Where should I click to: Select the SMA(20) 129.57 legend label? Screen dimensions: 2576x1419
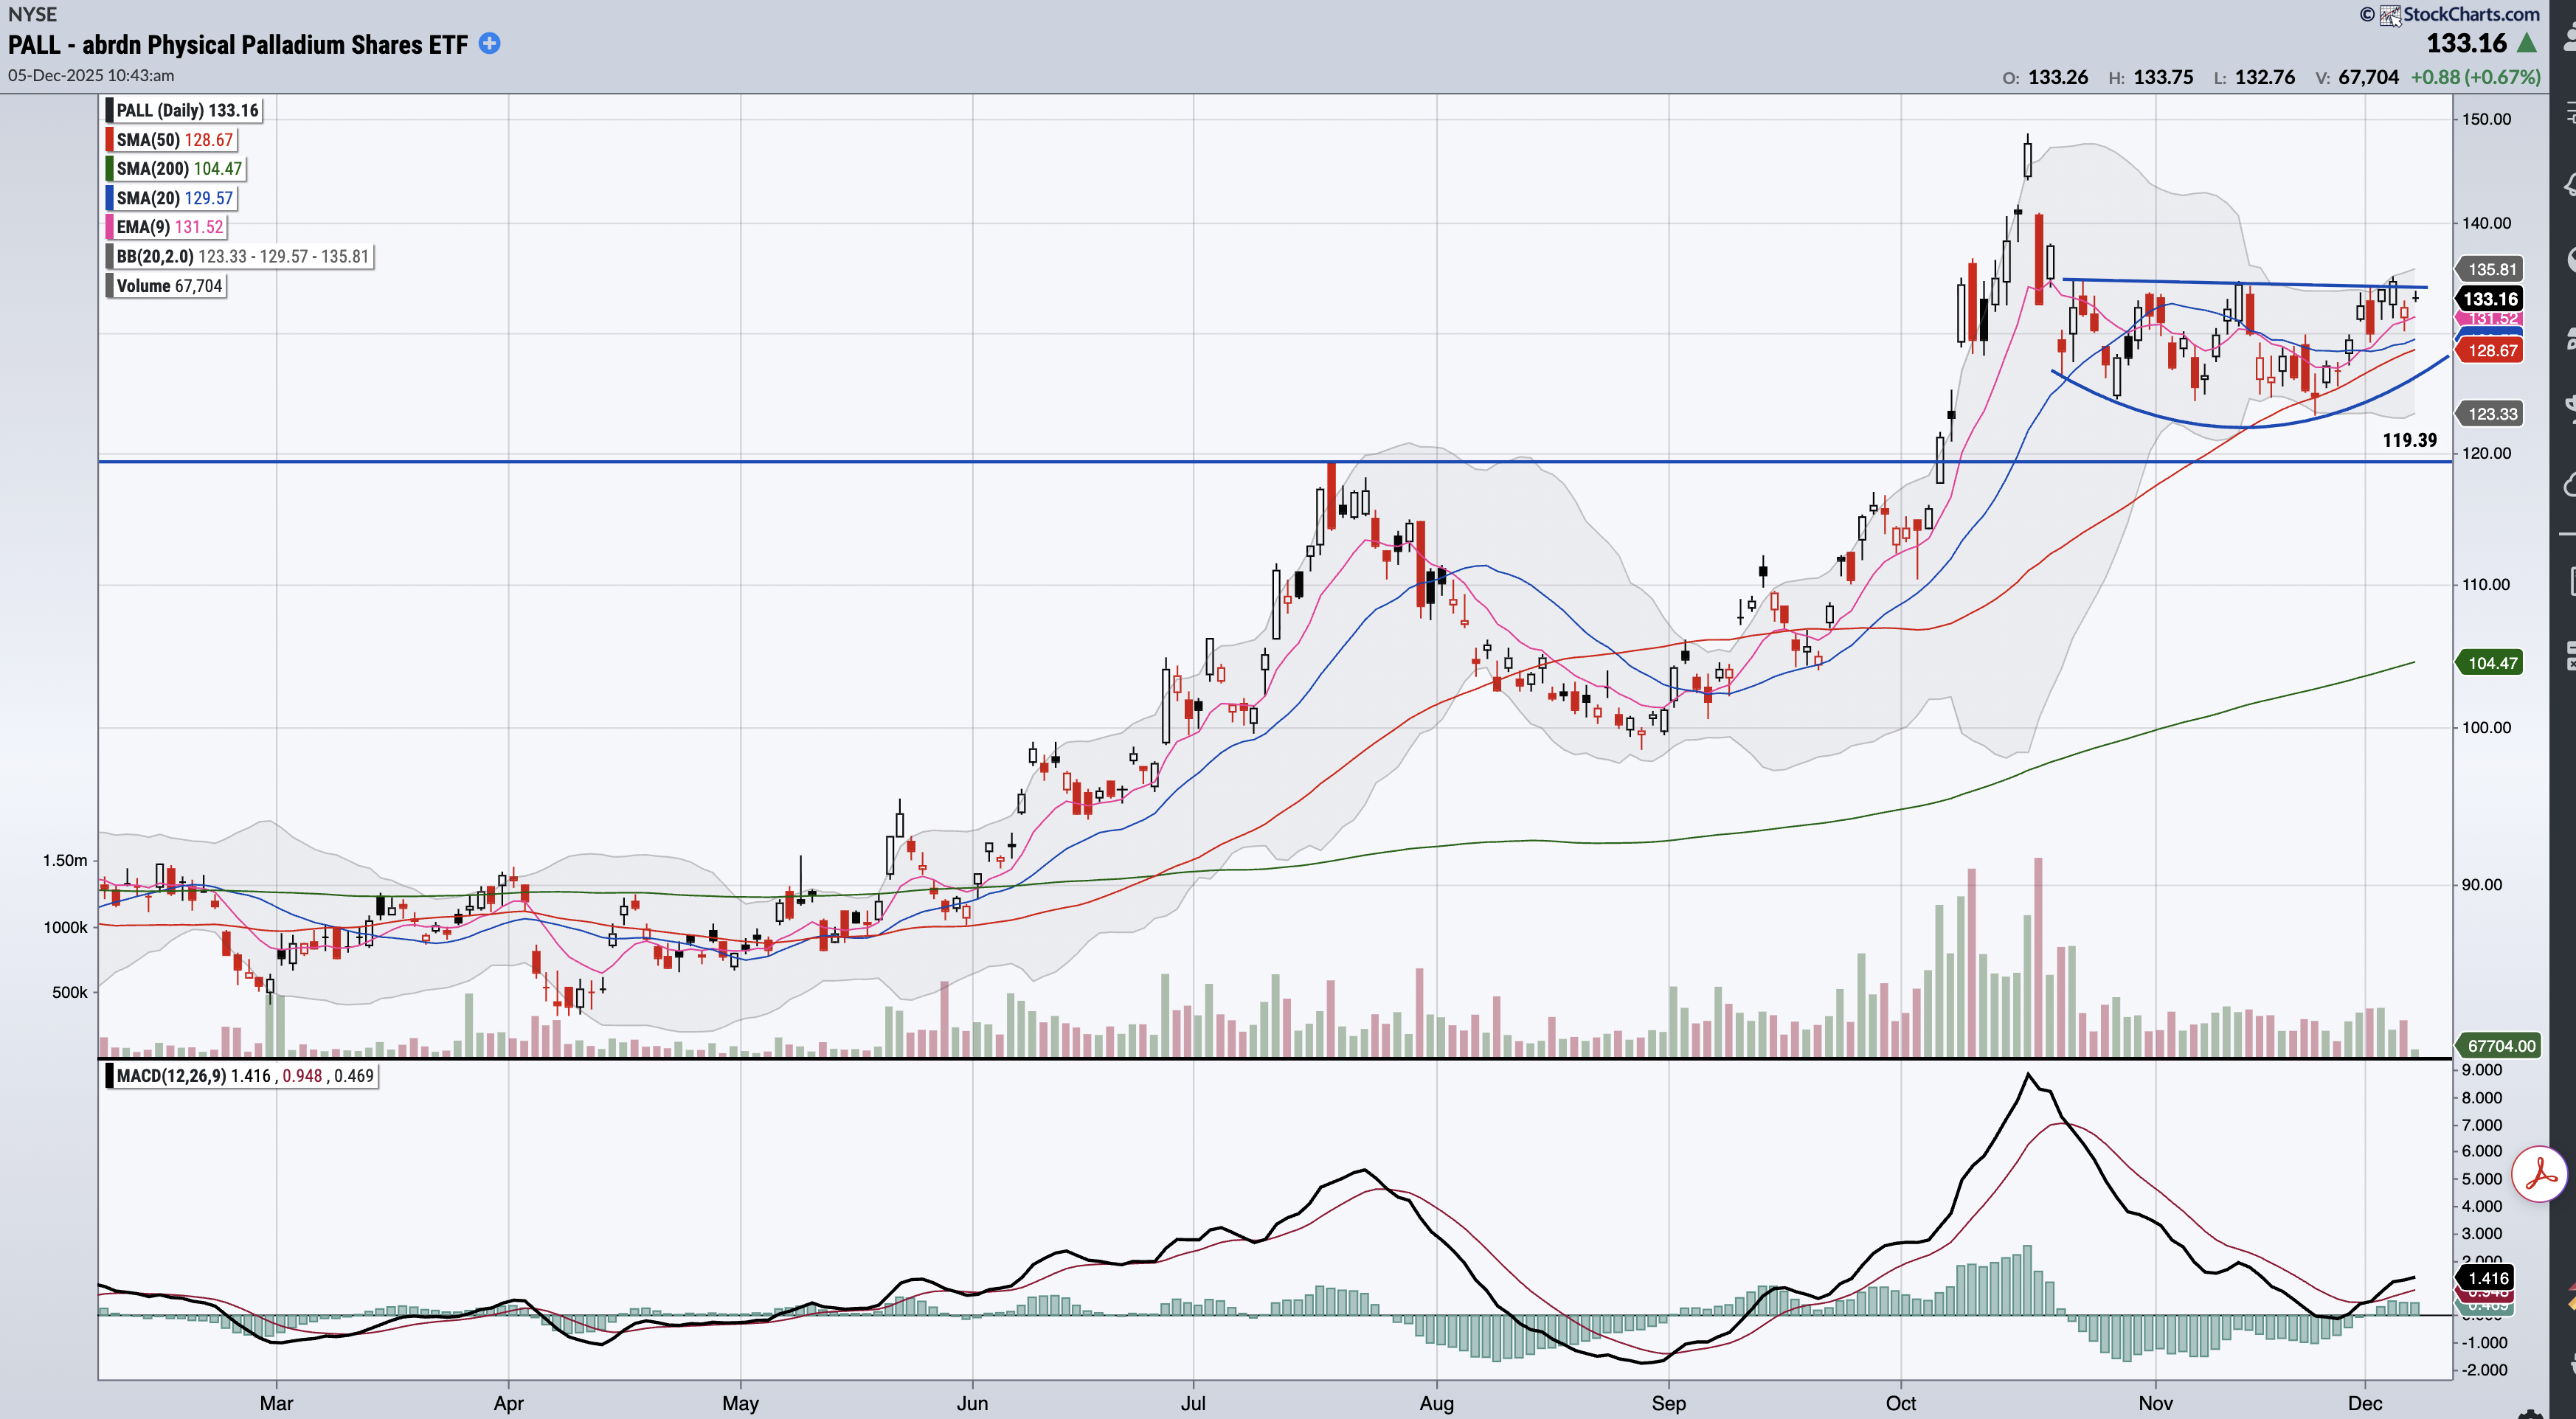(174, 198)
